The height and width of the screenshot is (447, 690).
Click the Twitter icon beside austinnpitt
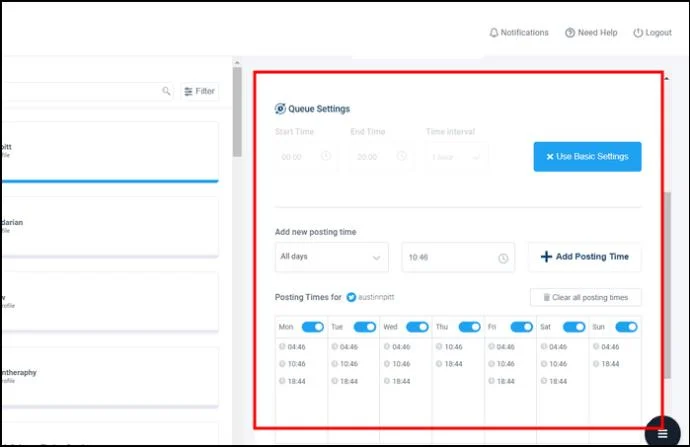[x=351, y=297]
